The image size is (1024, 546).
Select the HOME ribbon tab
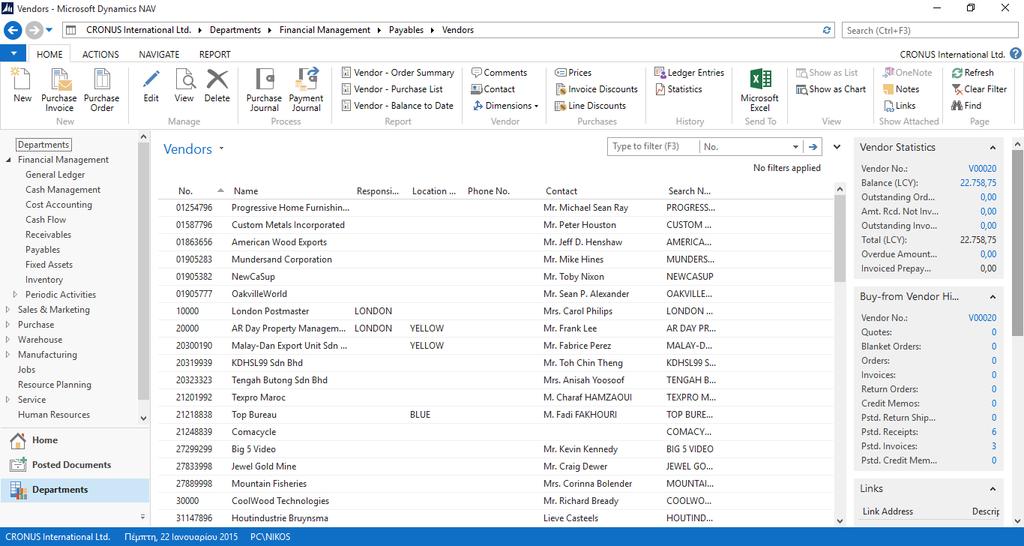pos(49,54)
